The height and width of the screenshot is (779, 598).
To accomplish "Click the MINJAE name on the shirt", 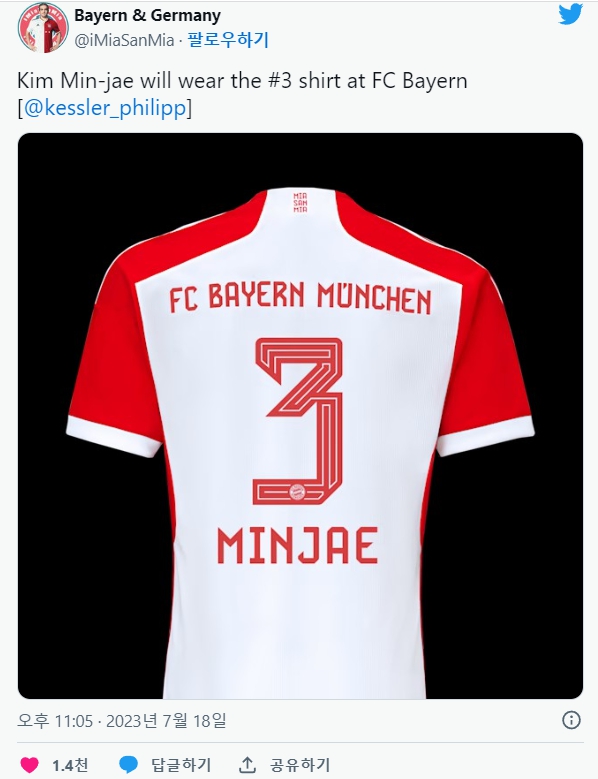I will tap(298, 545).
